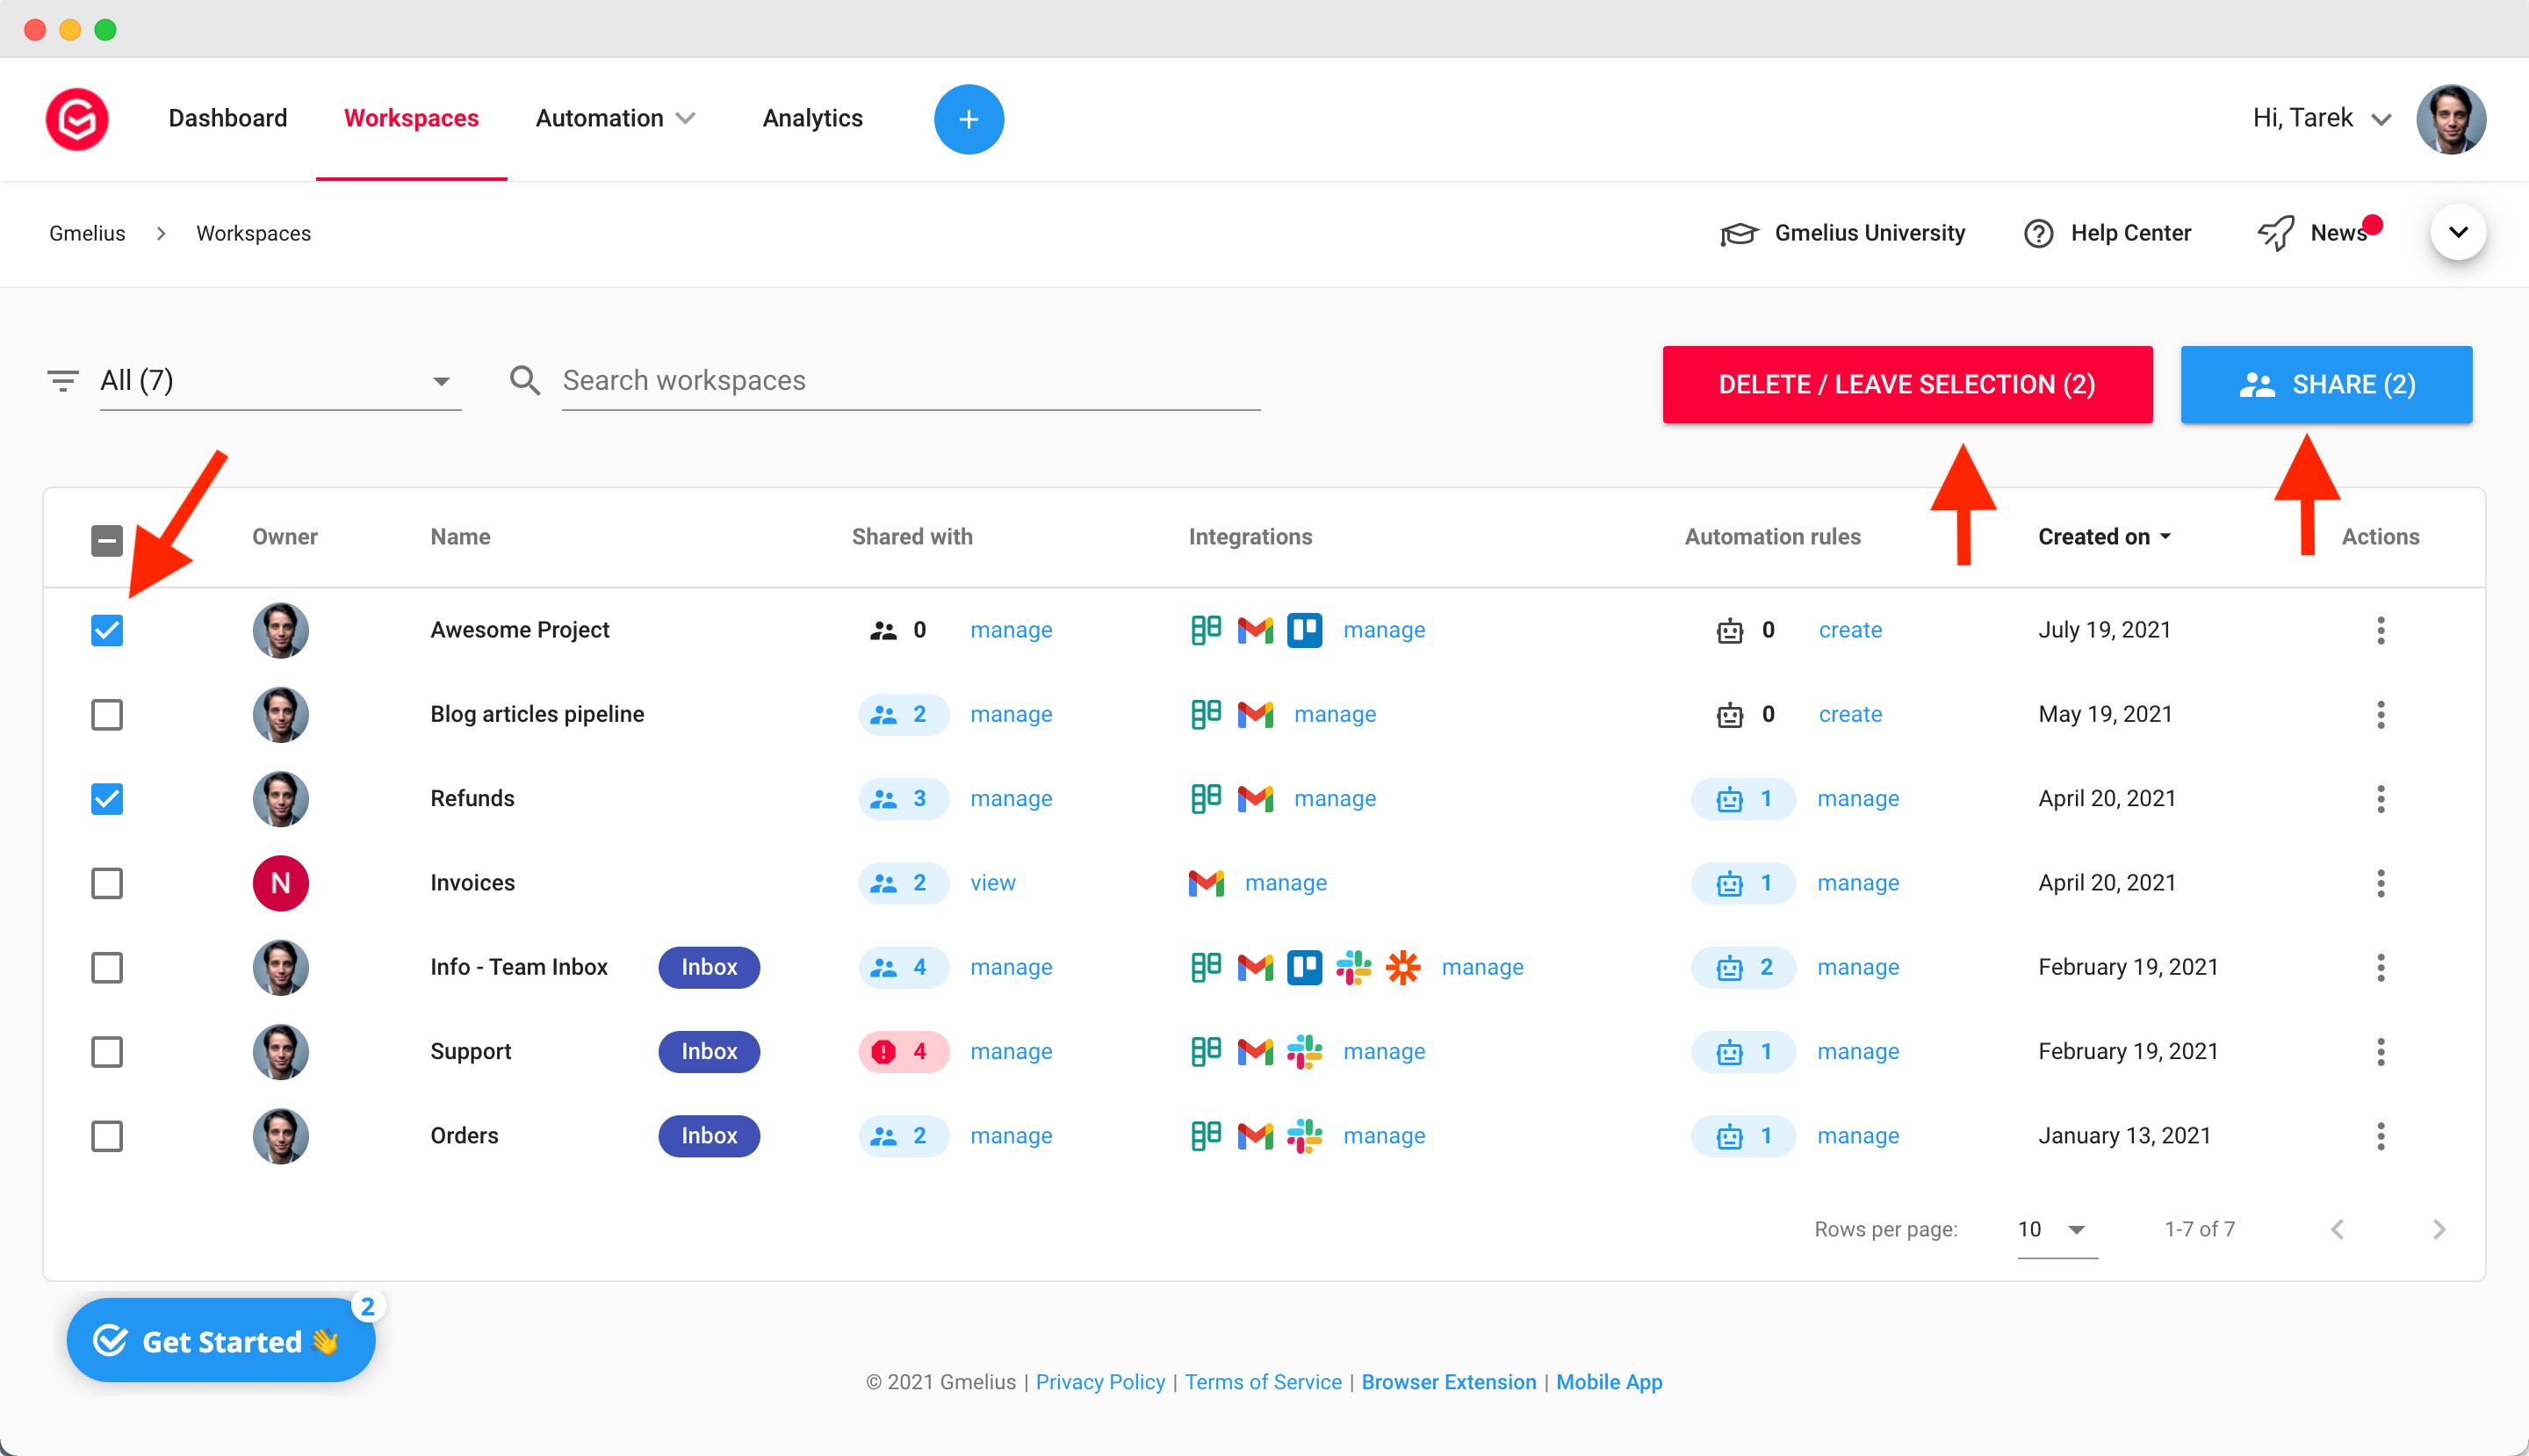Open the News rocket icon
The image size is (2529, 1456).
click(x=2276, y=233)
